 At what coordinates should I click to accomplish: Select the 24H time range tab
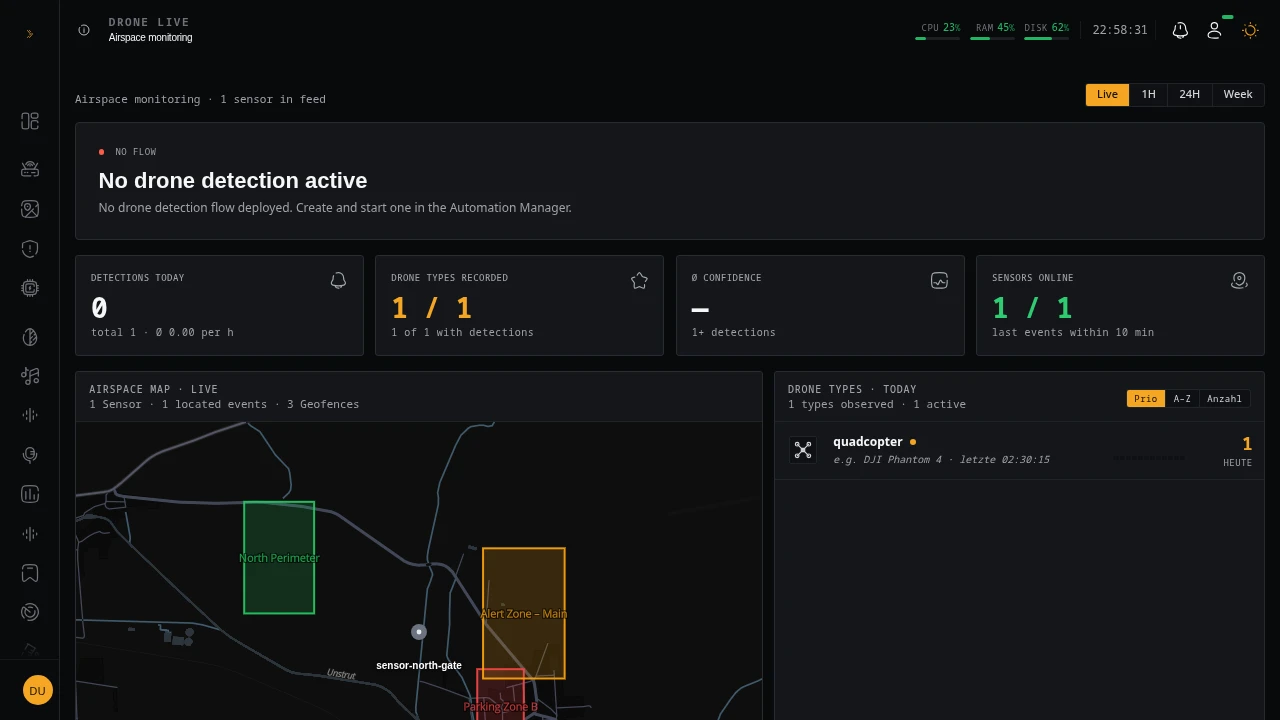tap(1189, 95)
